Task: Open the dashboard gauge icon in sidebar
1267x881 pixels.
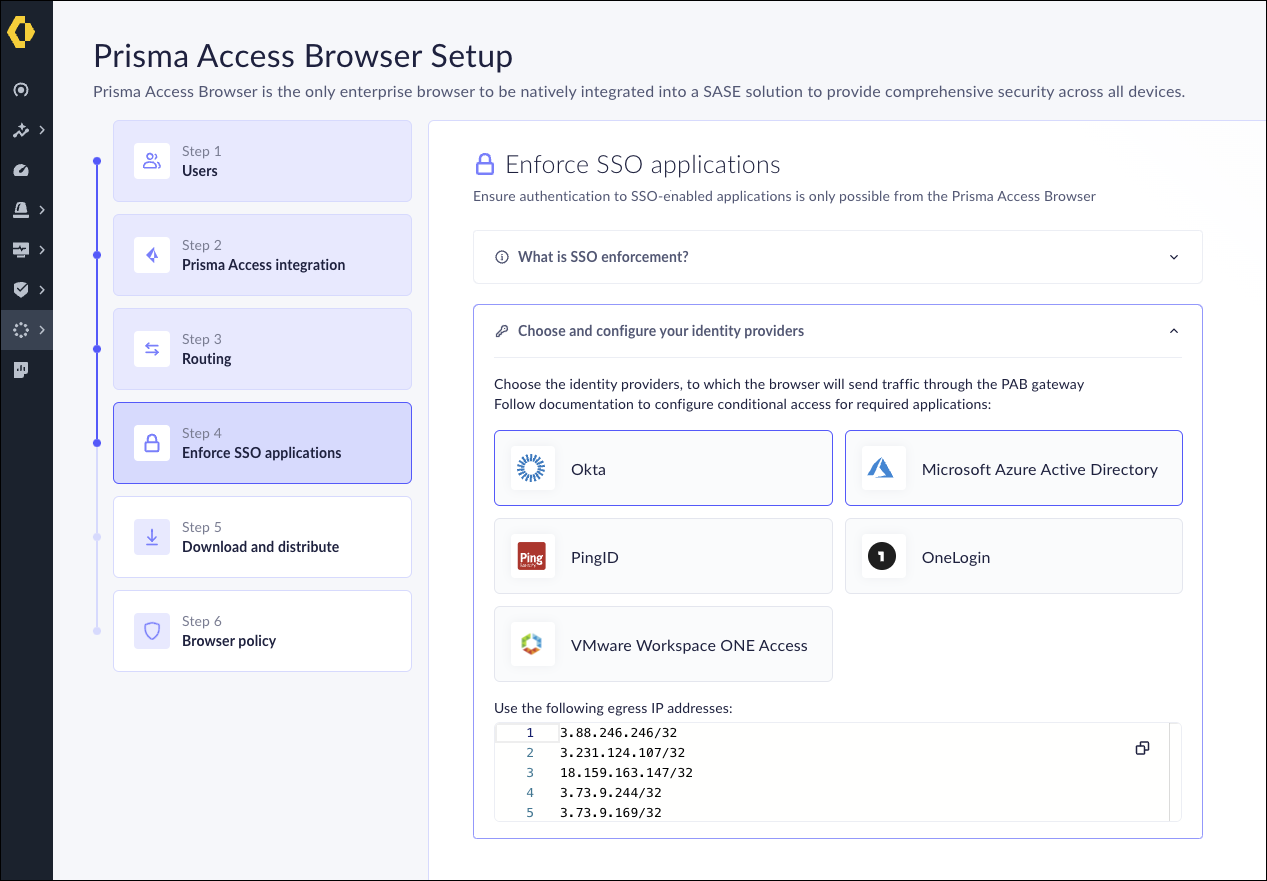Action: (x=21, y=170)
